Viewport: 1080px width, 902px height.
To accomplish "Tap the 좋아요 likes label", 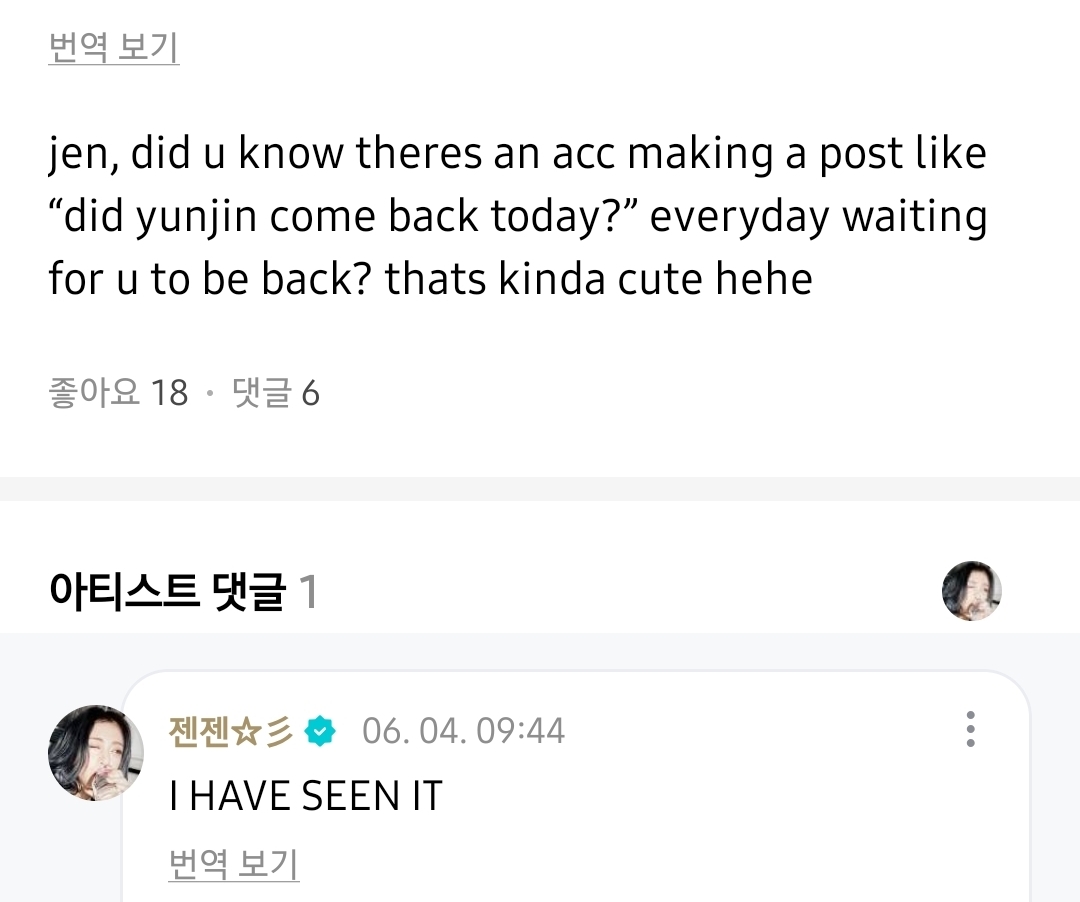I will [94, 393].
